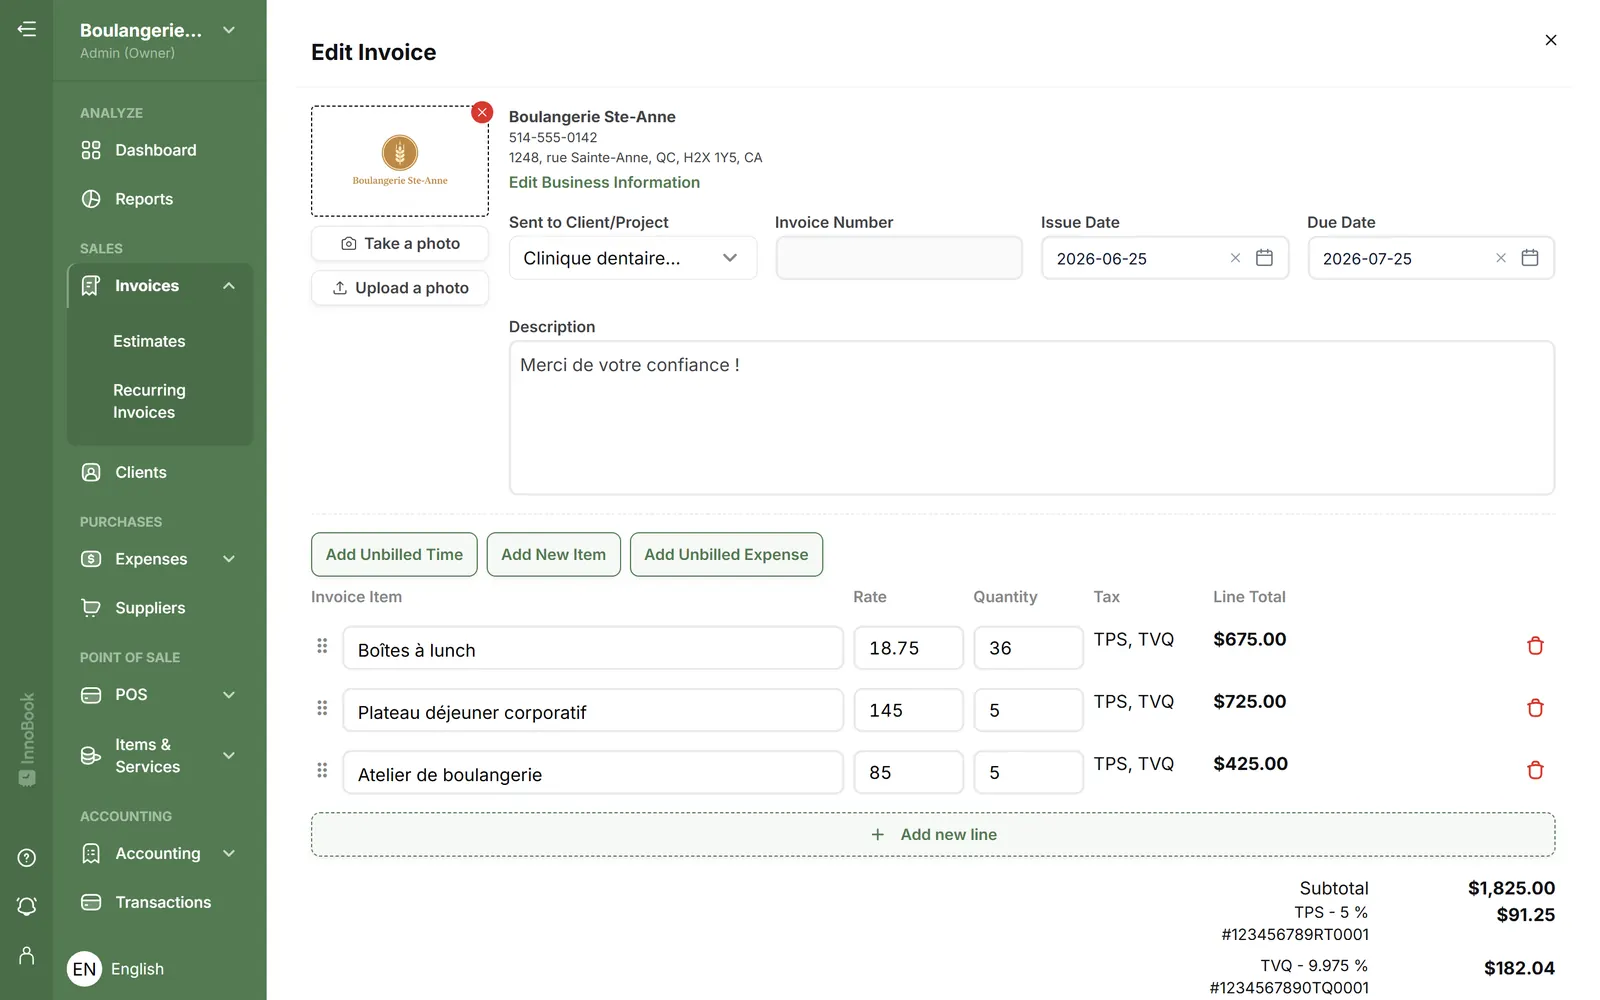Click Add Unbilled Time
Viewport: 1600px width, 1000px height.
pos(394,554)
